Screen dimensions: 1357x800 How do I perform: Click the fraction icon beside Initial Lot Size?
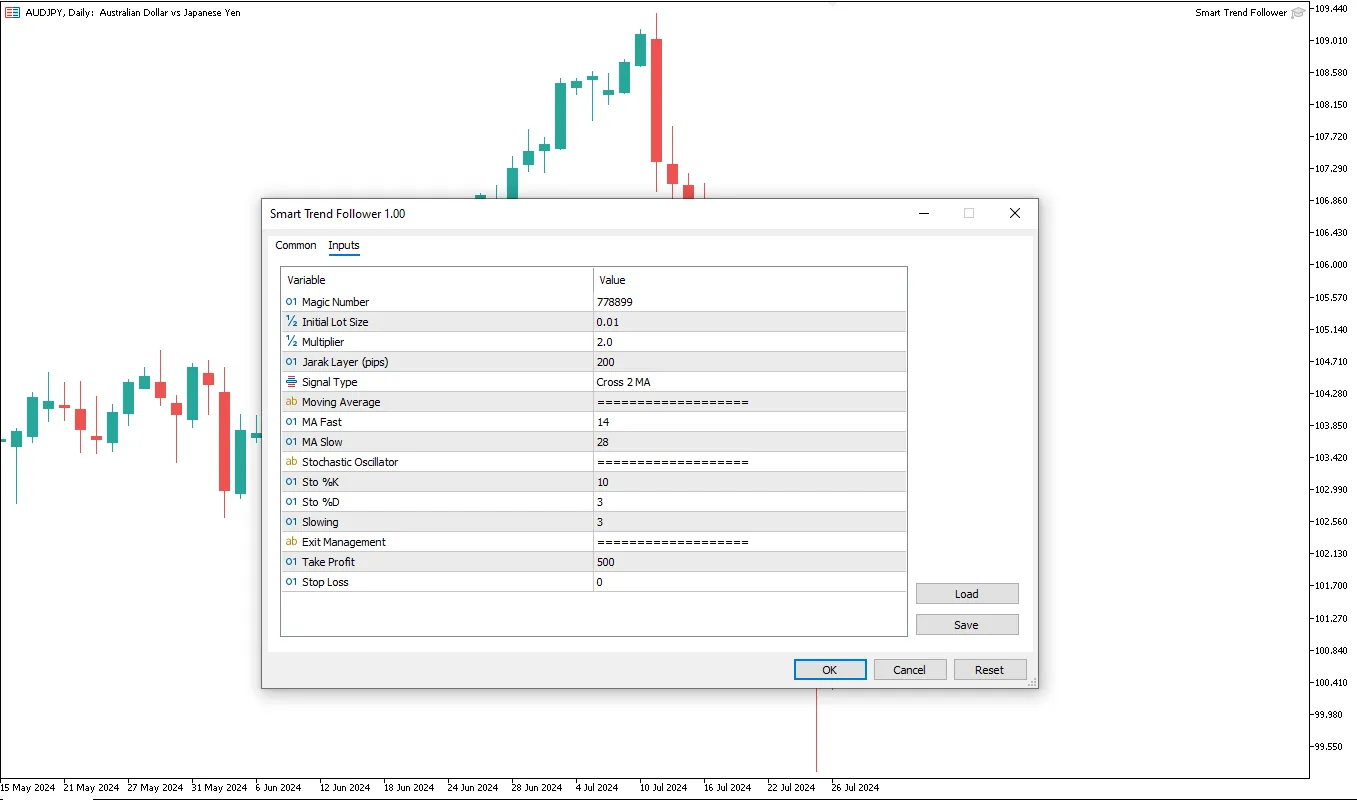[x=292, y=322]
